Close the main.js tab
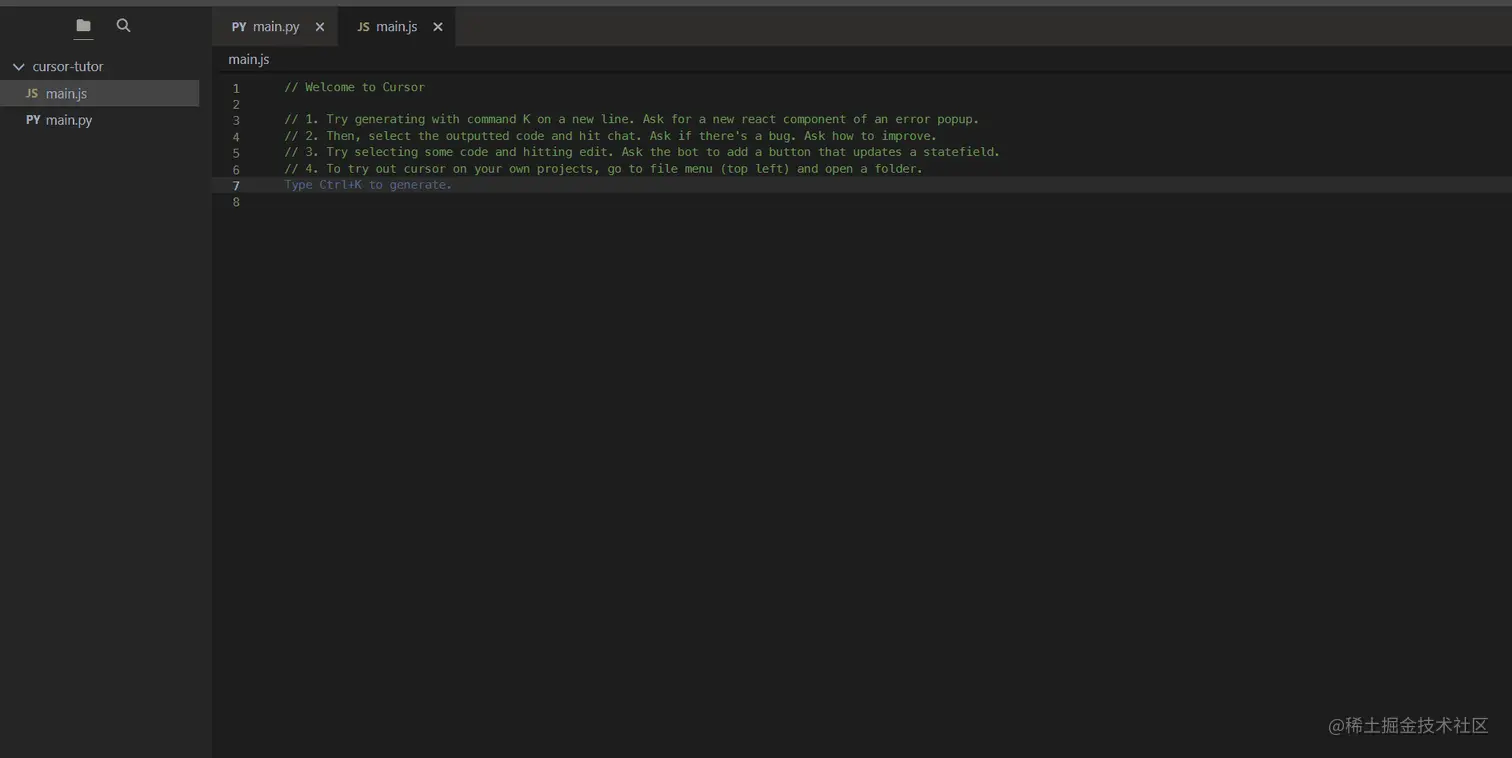The width and height of the screenshot is (1512, 758). pos(437,27)
